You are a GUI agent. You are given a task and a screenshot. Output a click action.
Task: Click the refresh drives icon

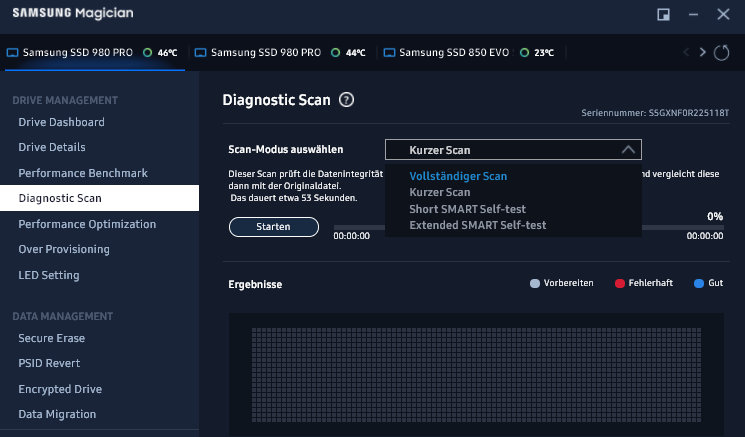[x=721, y=52]
